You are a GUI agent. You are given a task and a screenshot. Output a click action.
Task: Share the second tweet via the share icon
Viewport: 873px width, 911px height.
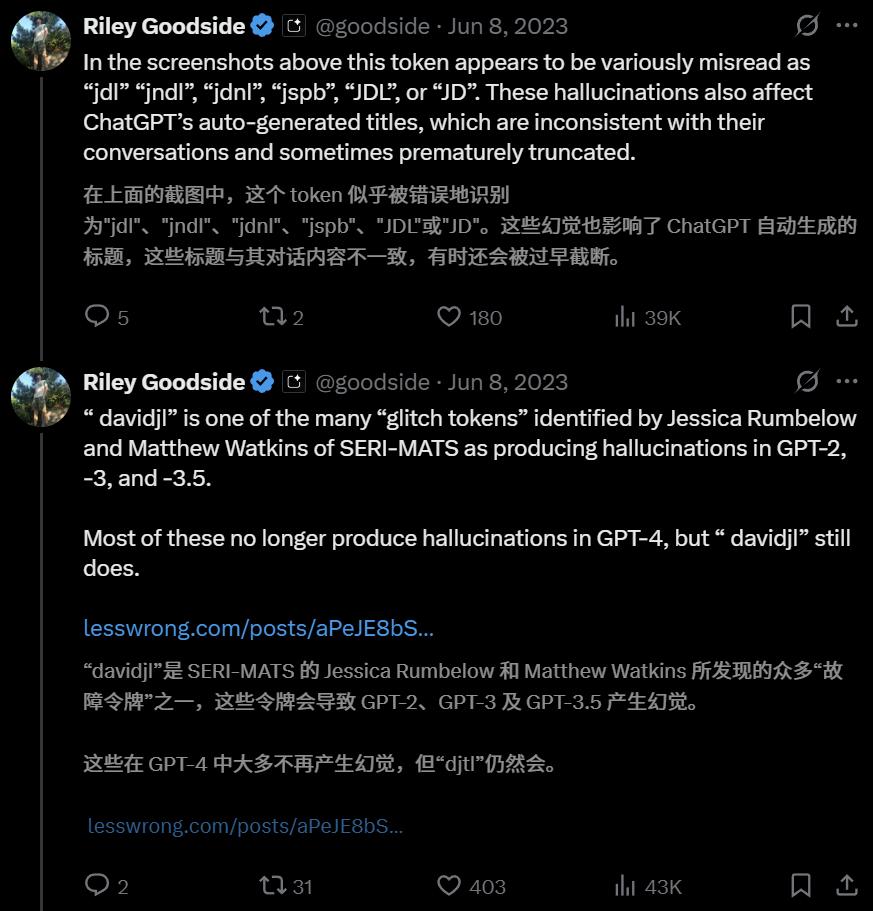pyautogui.click(x=845, y=886)
